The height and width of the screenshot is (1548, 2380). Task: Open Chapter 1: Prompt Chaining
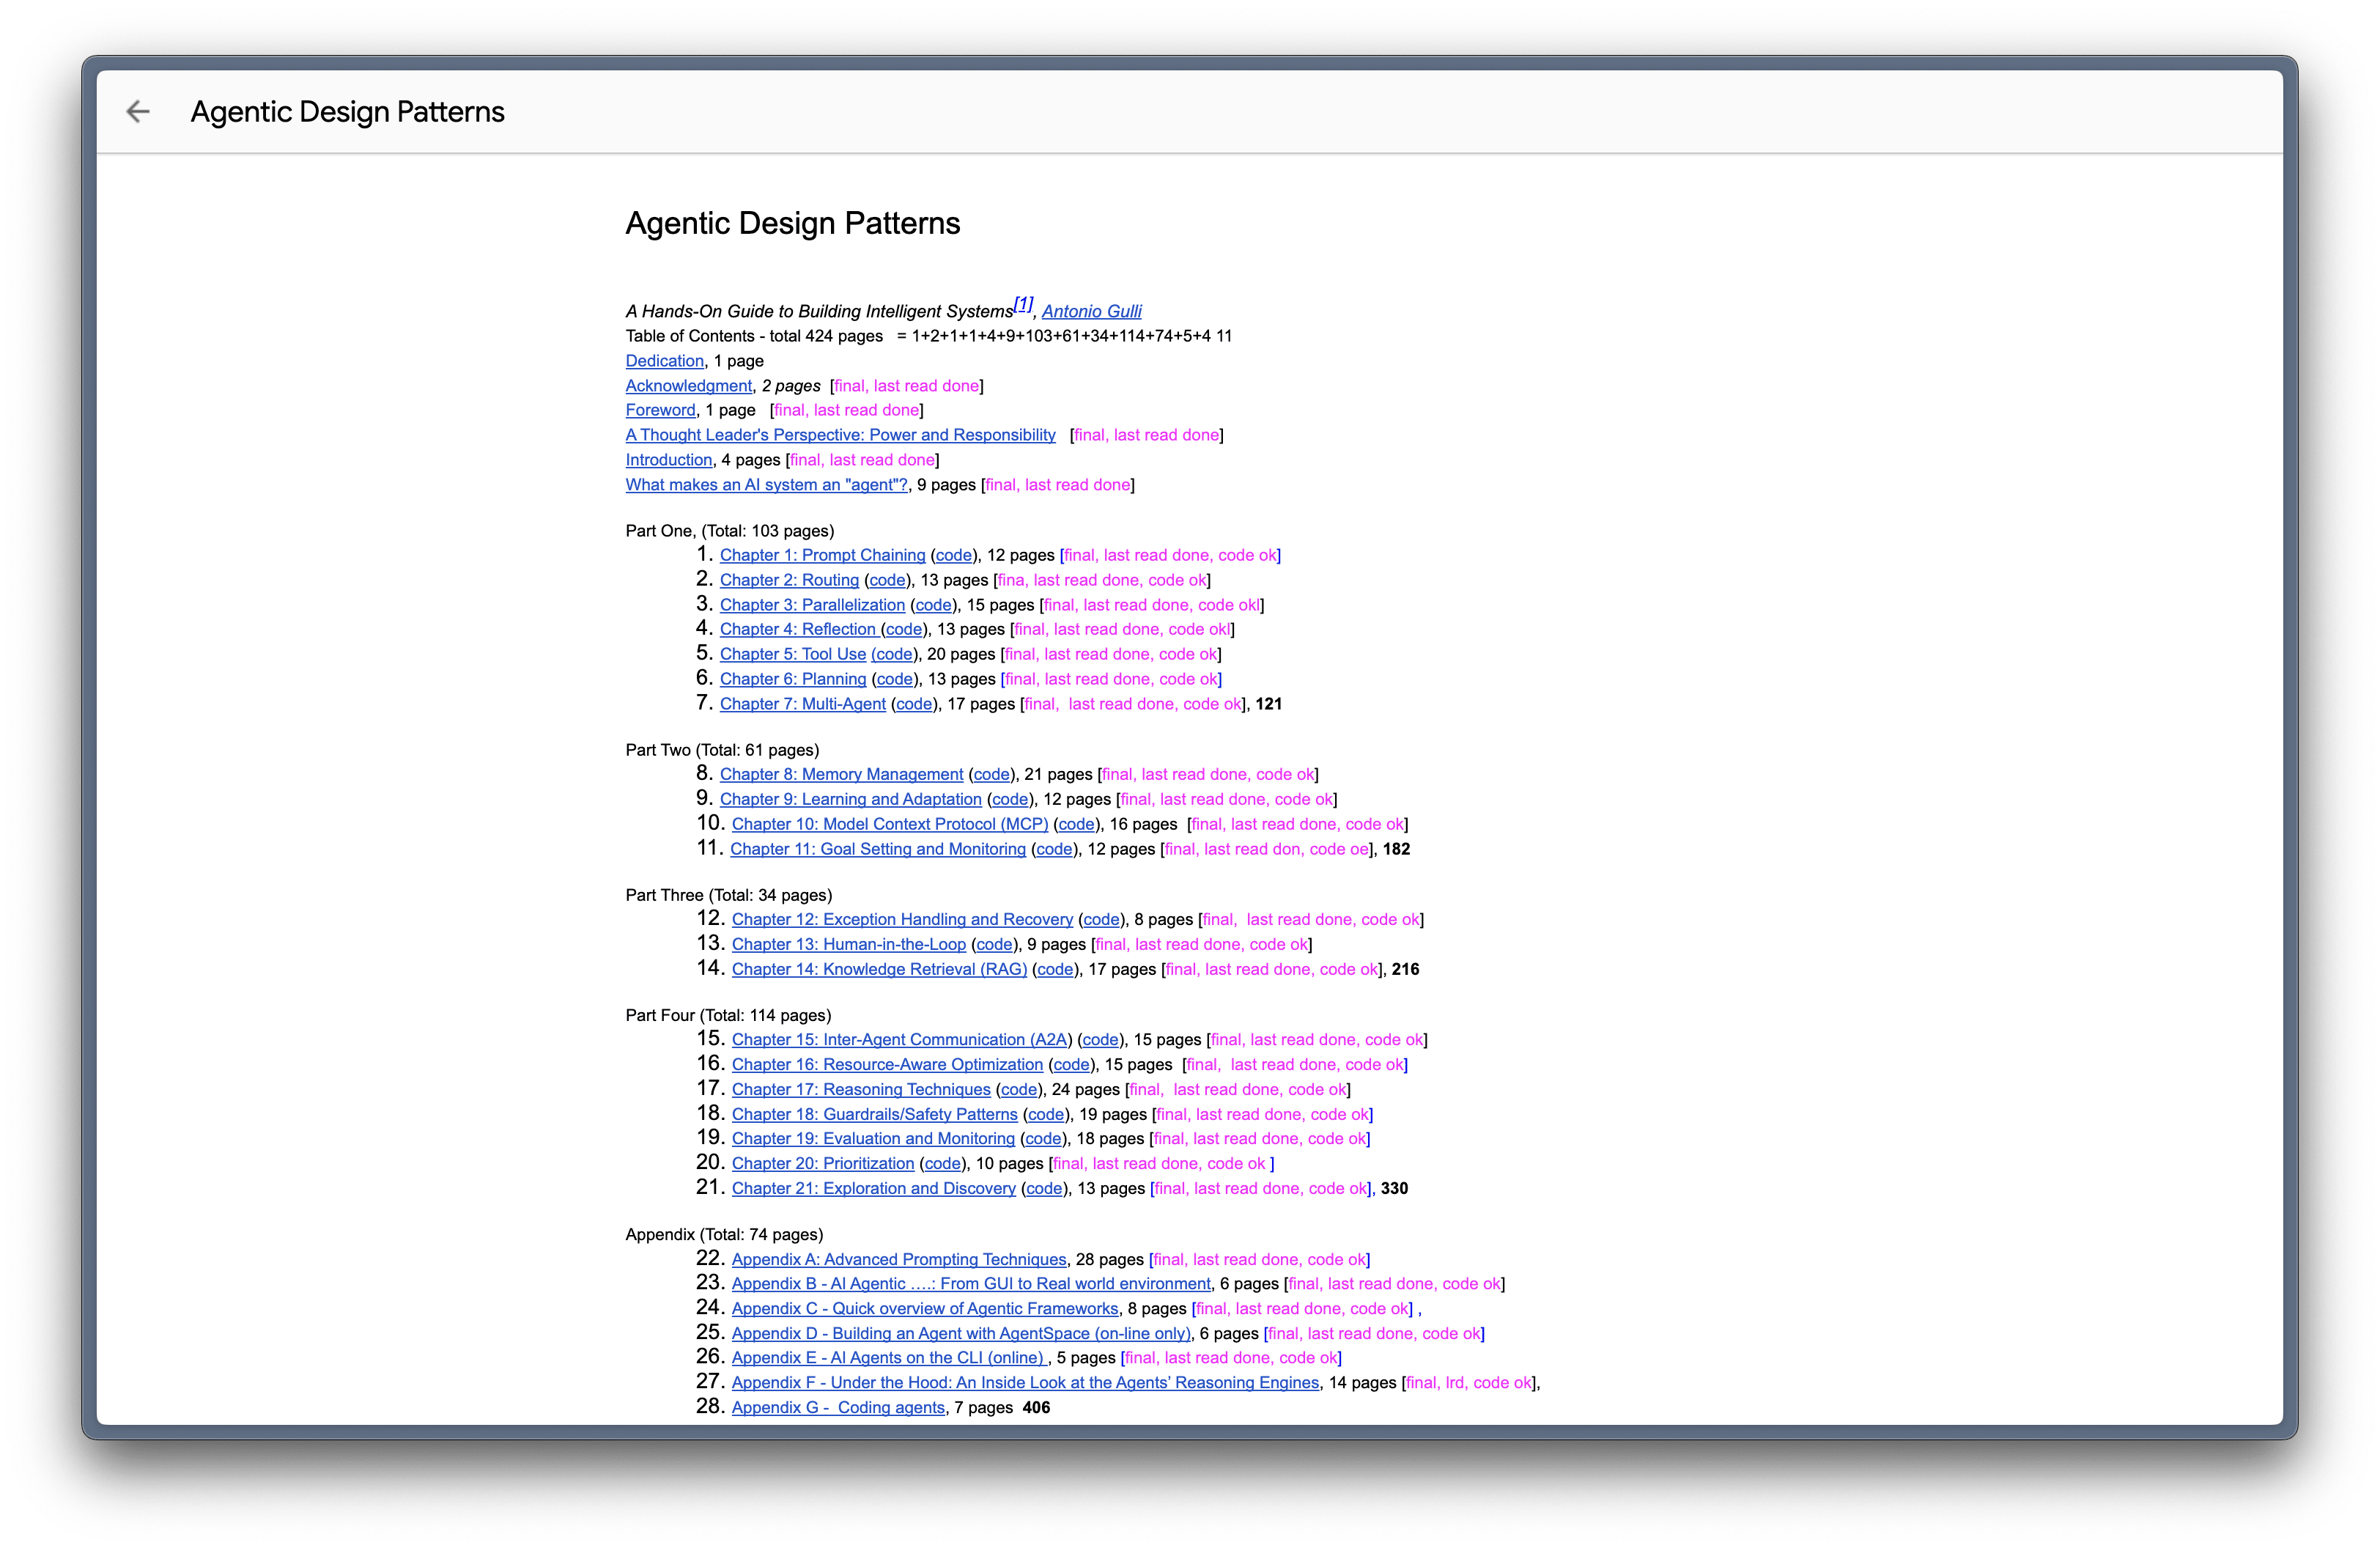(822, 555)
